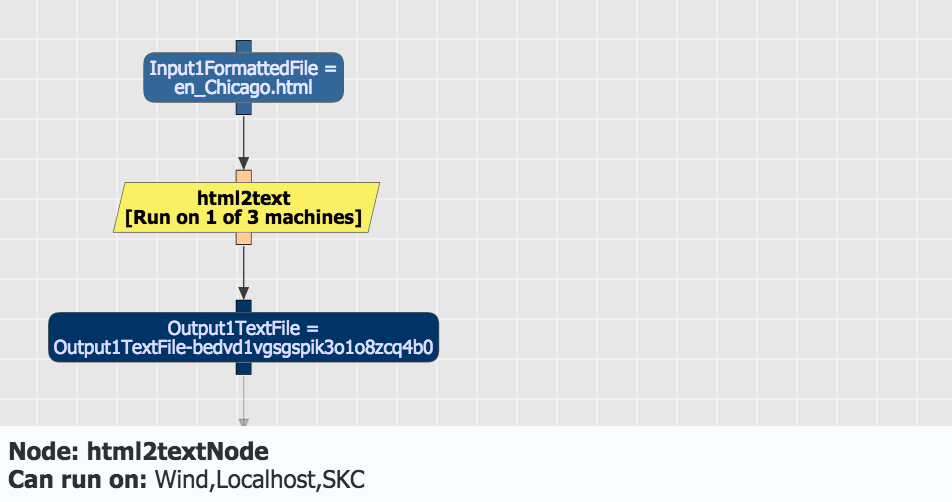Select the orange output port below html2text

(x=243, y=238)
